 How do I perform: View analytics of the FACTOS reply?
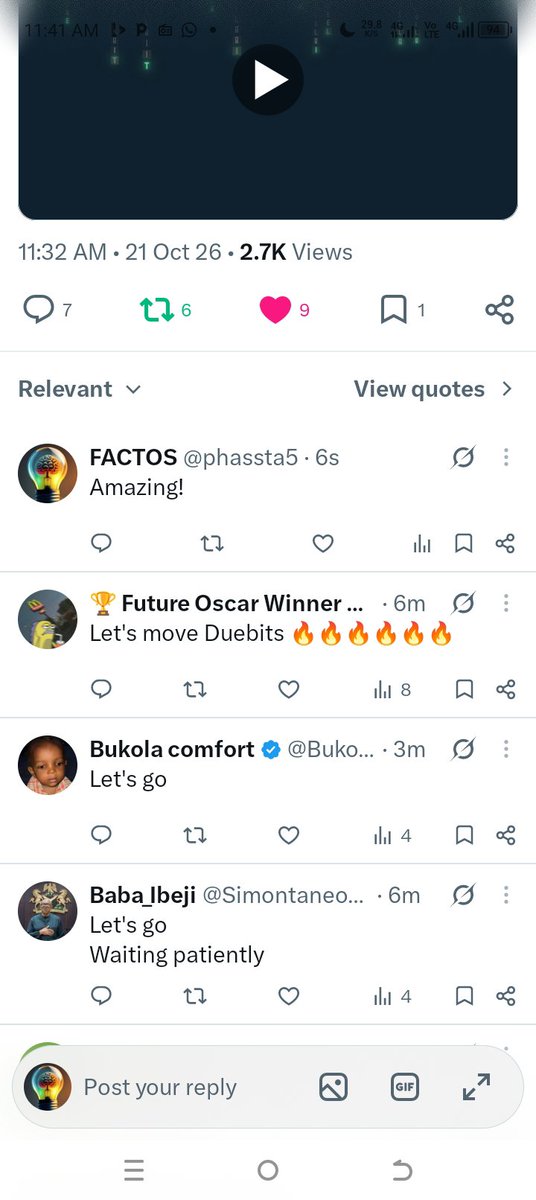422,543
